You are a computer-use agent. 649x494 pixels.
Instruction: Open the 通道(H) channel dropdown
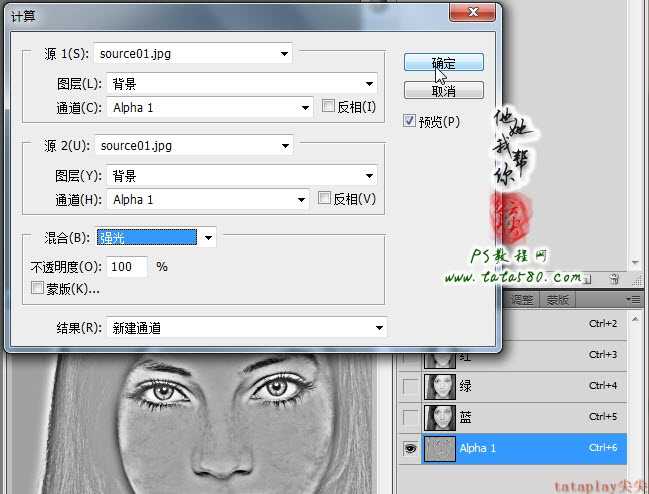click(x=208, y=200)
